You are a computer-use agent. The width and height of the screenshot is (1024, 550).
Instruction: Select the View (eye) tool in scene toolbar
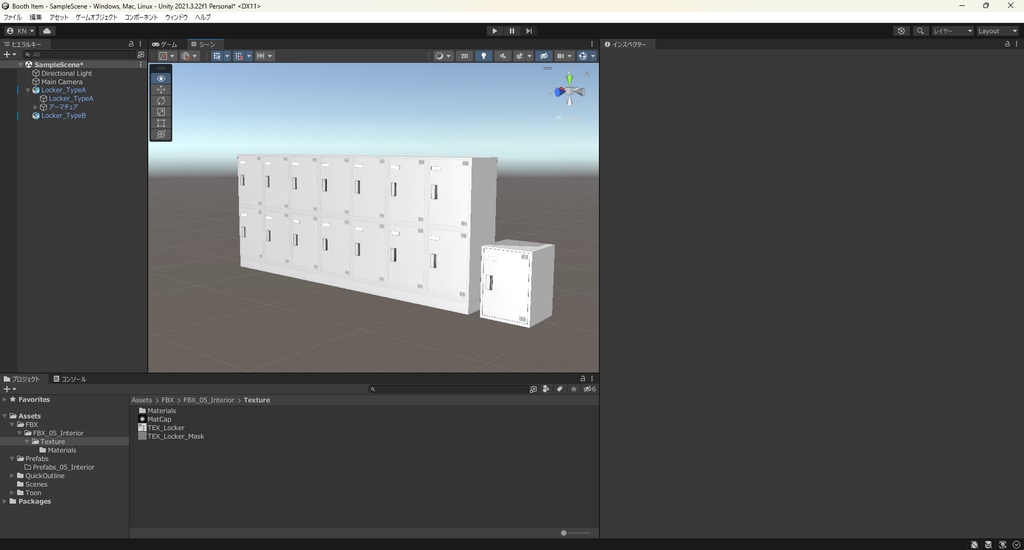click(161, 78)
